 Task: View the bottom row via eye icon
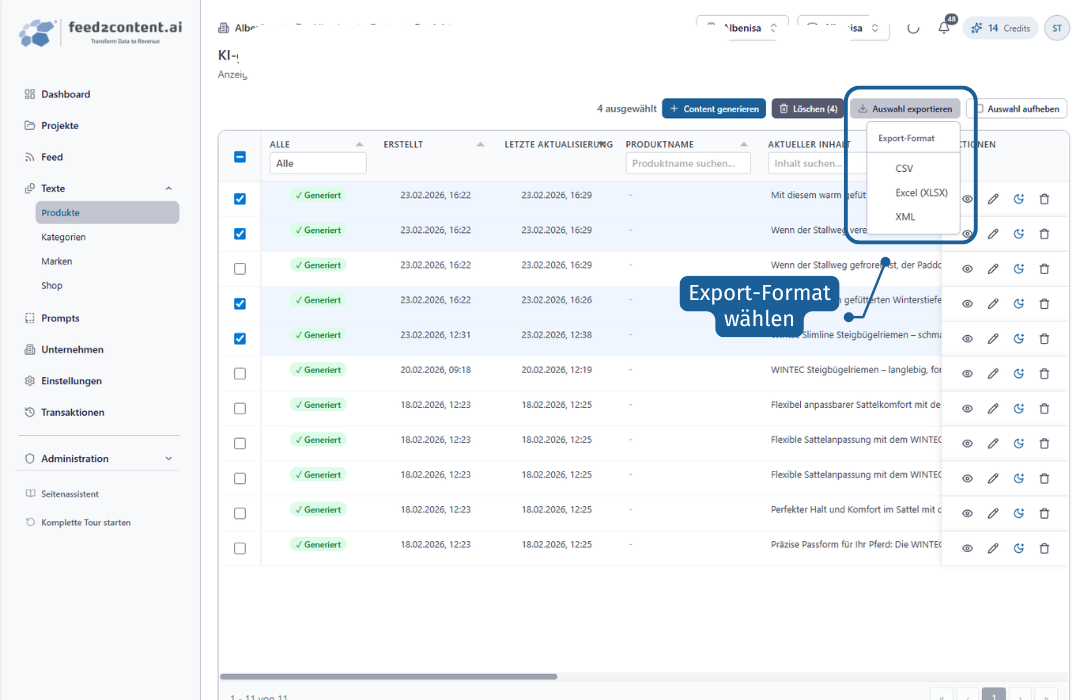(x=968, y=548)
